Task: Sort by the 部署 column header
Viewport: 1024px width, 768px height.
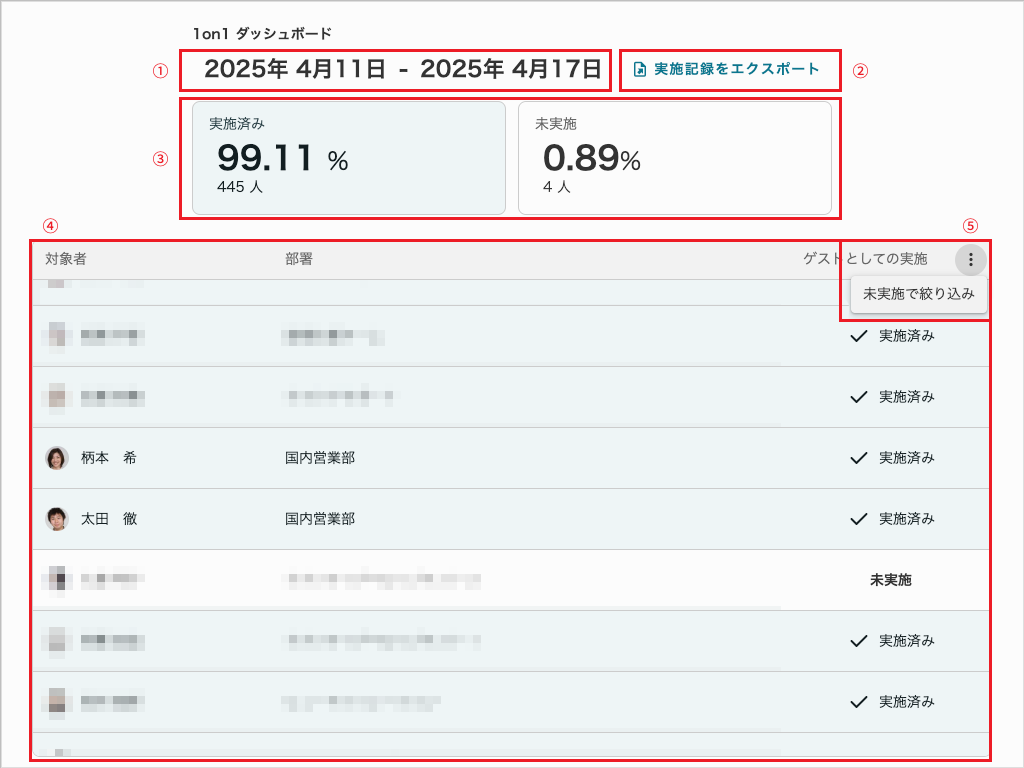Action: [299, 259]
